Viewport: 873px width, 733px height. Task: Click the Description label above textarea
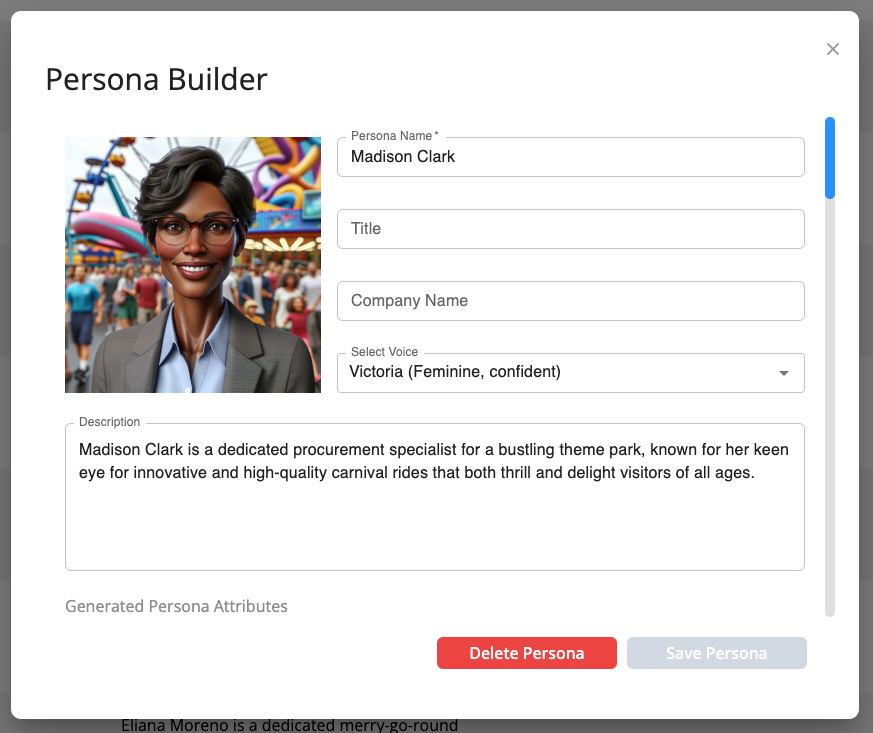(109, 422)
